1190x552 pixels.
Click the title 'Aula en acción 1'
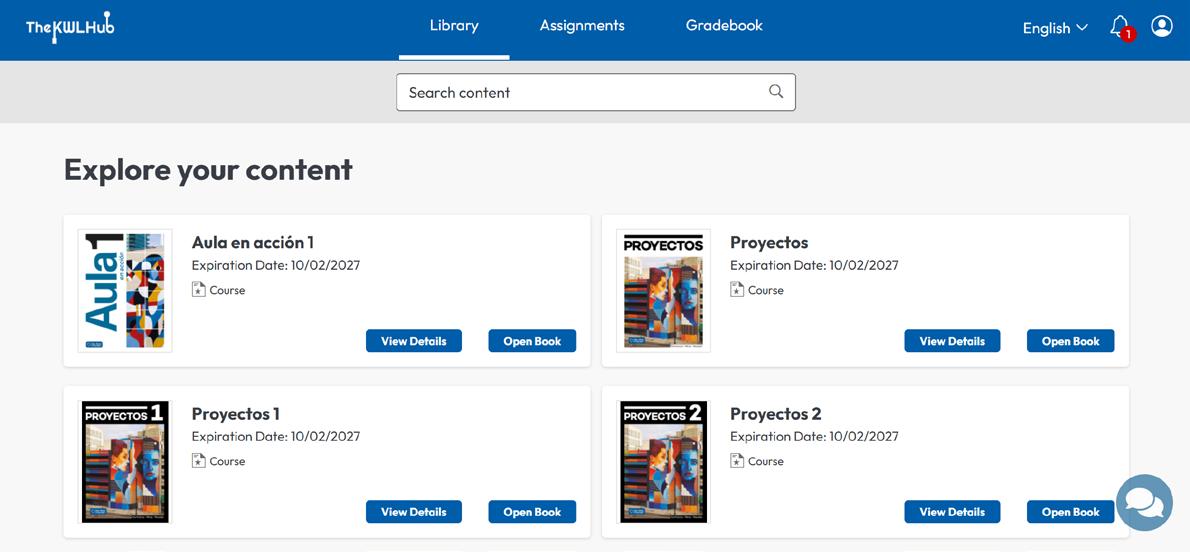(253, 242)
